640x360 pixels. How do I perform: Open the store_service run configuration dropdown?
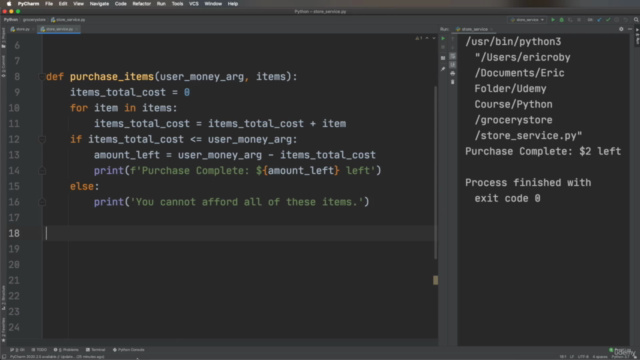[x=527, y=20]
